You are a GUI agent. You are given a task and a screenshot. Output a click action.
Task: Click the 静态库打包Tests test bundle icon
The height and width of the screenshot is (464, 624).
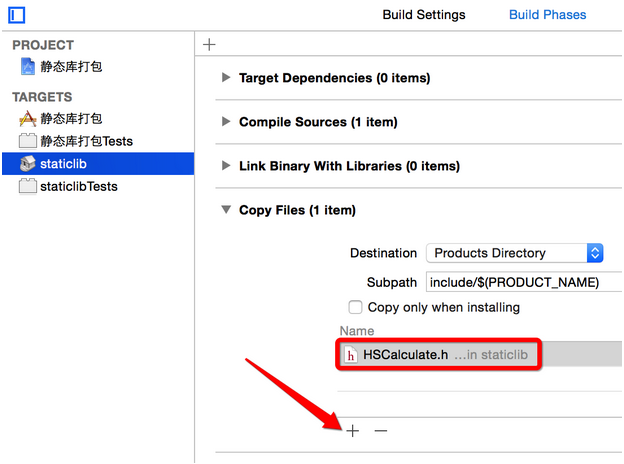[x=27, y=141]
